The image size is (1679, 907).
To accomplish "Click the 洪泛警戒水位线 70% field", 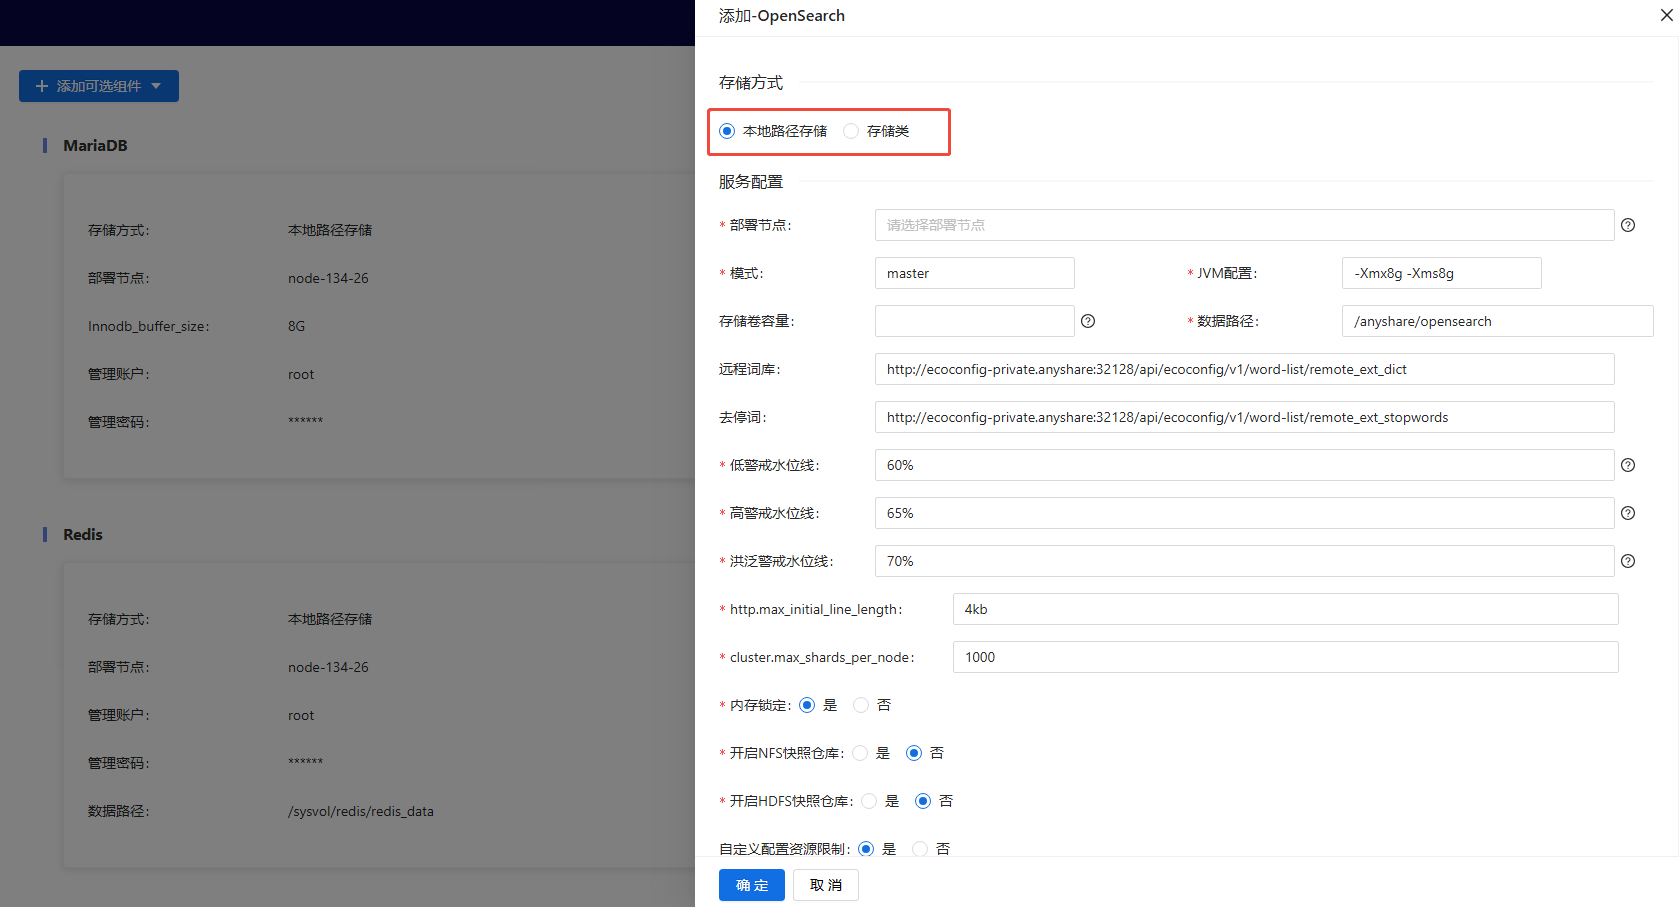I will click(x=1244, y=561).
